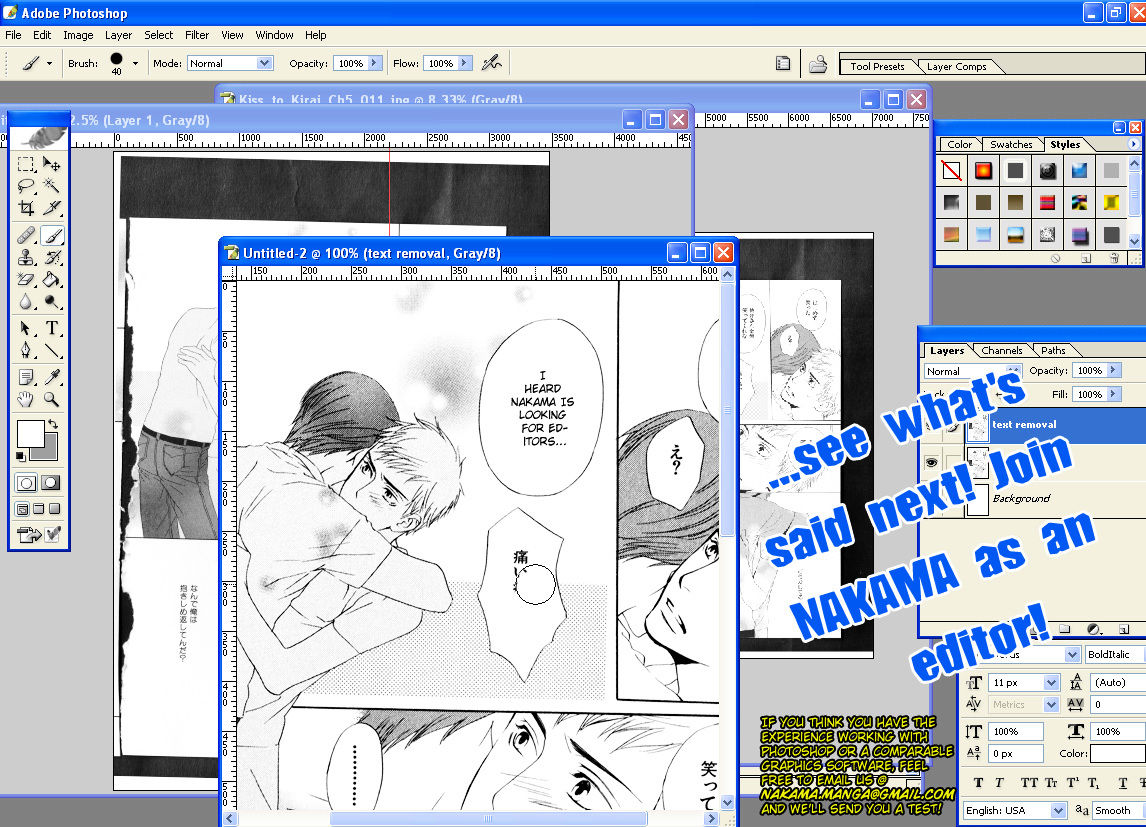Switch to the Swatches tab

(1011, 145)
